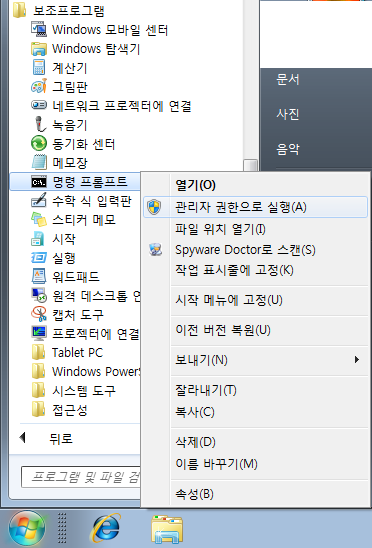Choose 관리자 권한으로 실행(A) in the context menu
The image size is (372, 548).
pyautogui.click(x=256, y=207)
